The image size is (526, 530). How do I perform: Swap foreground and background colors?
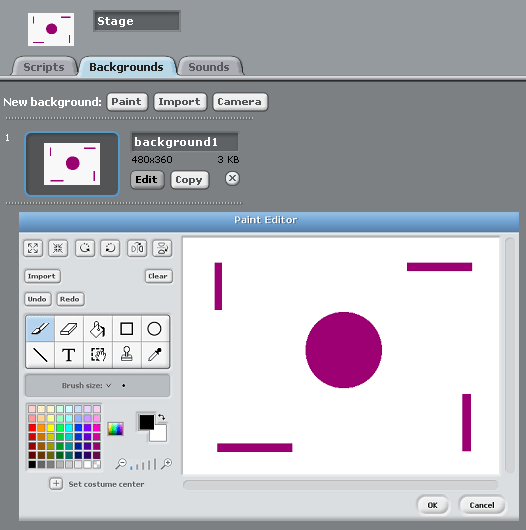coord(162,417)
